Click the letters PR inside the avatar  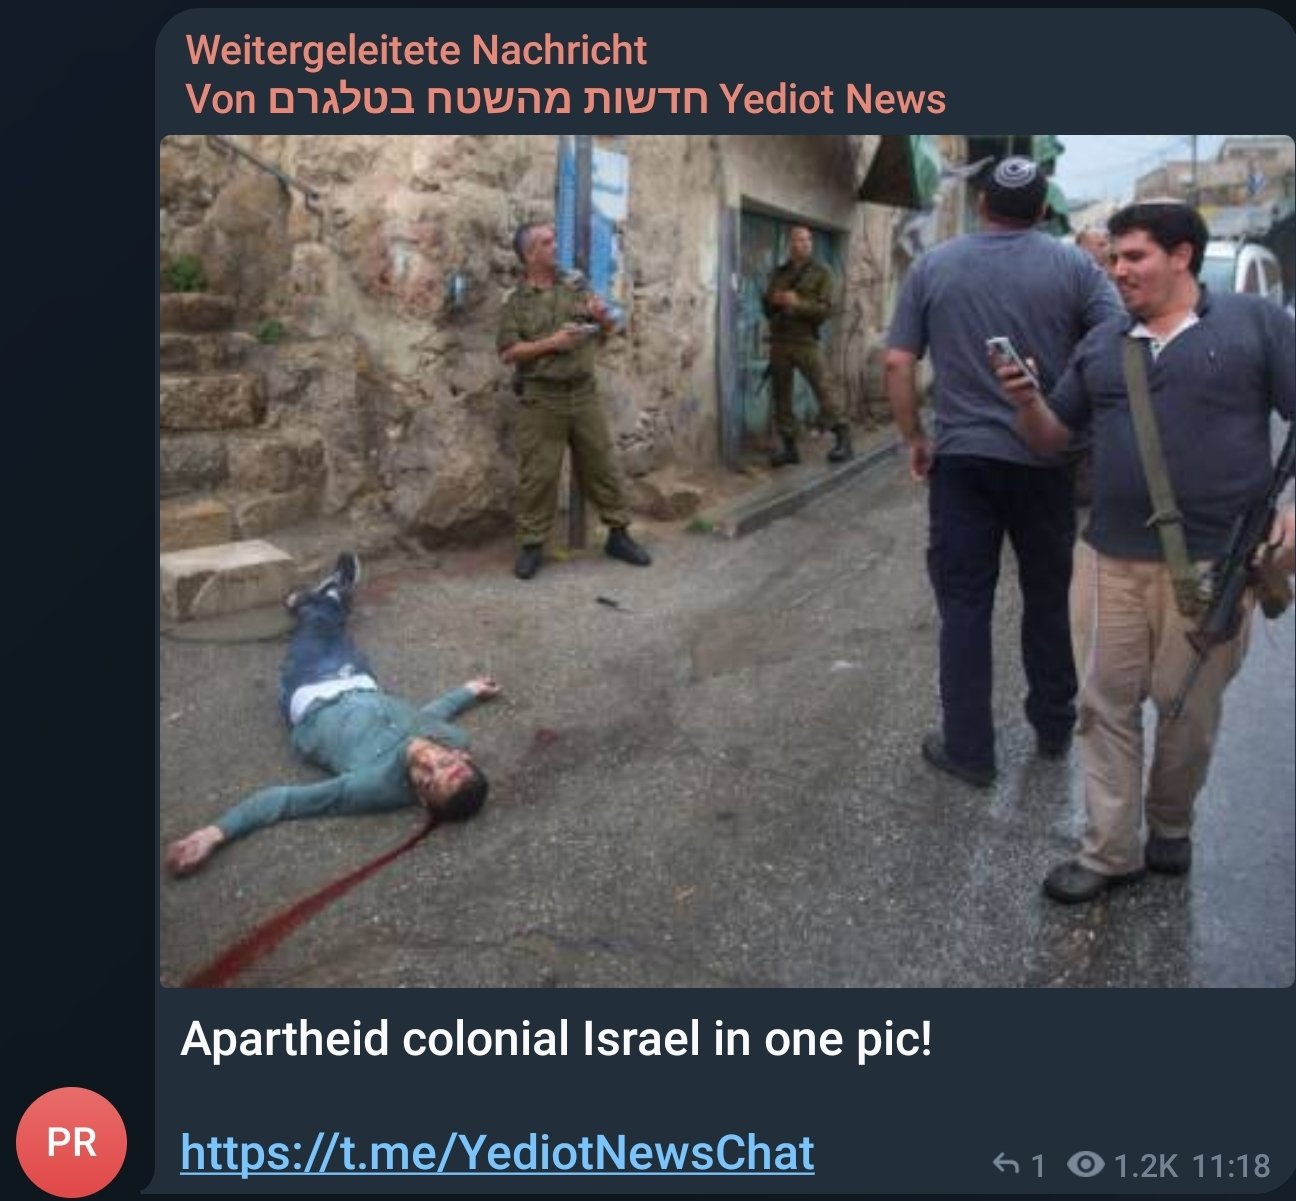(71, 1142)
